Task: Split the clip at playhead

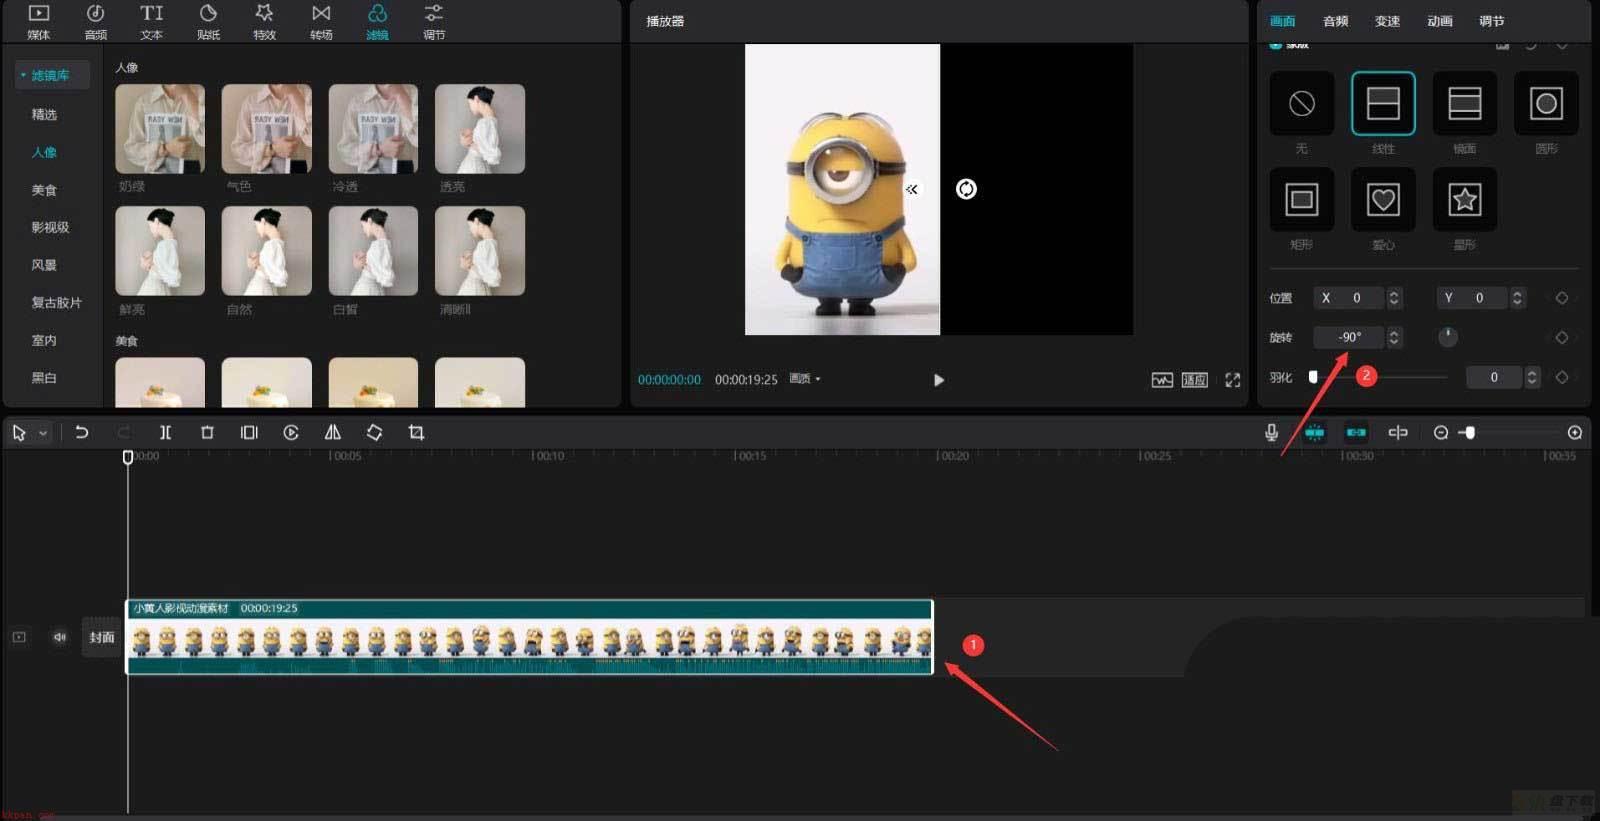Action: click(x=165, y=432)
